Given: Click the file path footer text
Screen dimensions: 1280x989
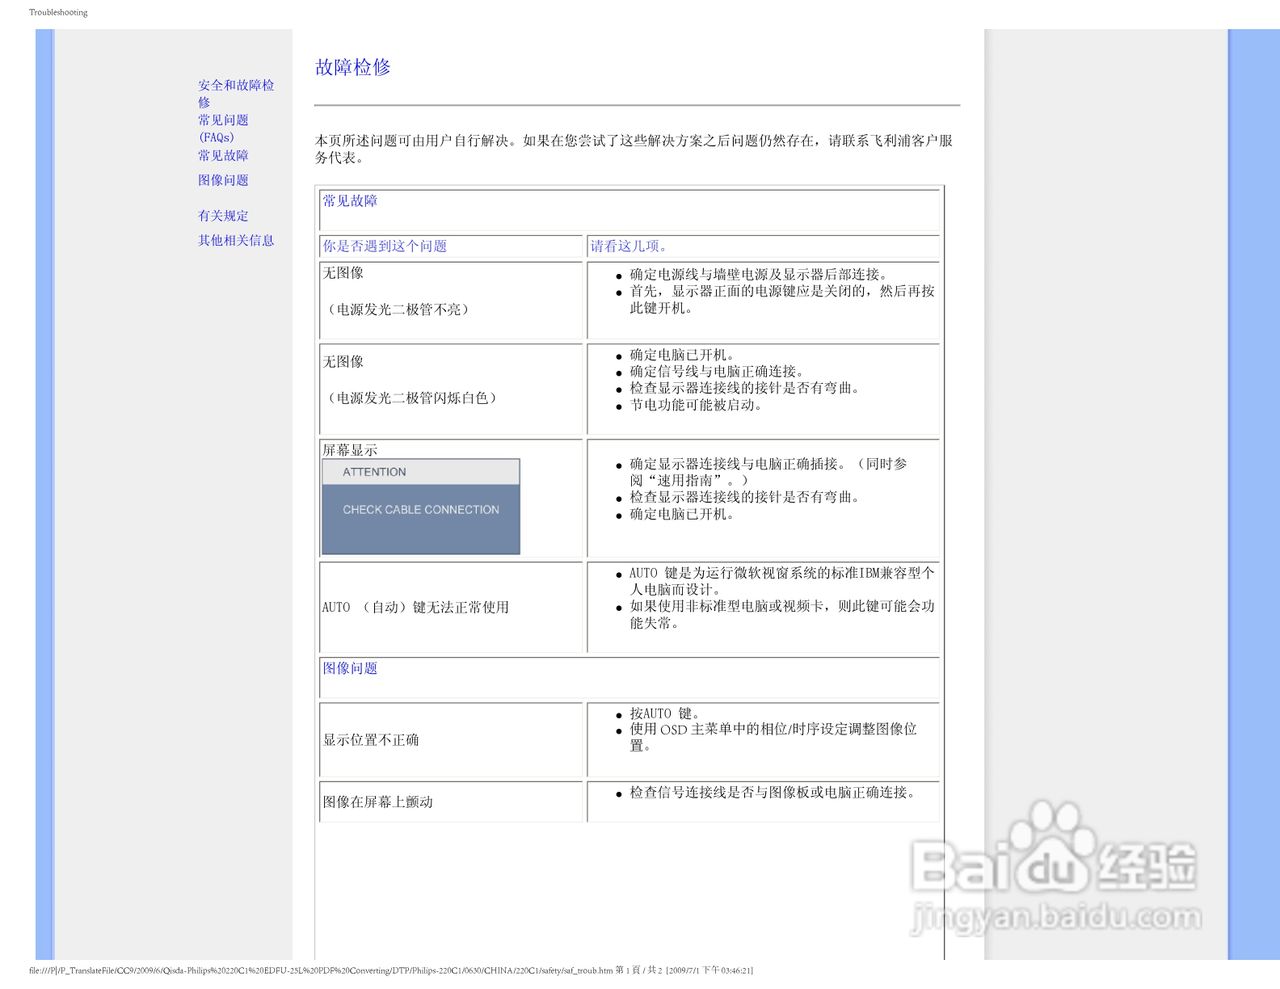Looking at the screenshot, I should point(391,970).
